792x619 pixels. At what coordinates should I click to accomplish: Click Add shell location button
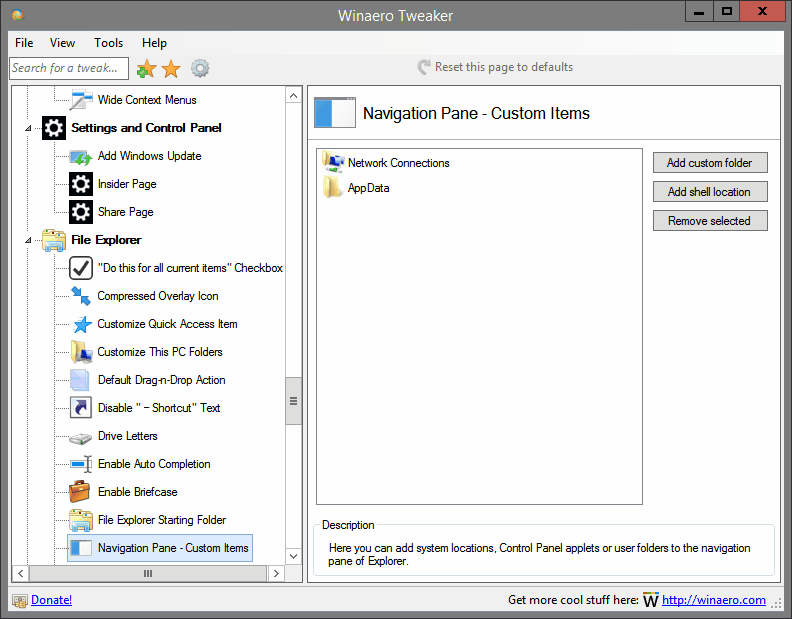(x=710, y=192)
